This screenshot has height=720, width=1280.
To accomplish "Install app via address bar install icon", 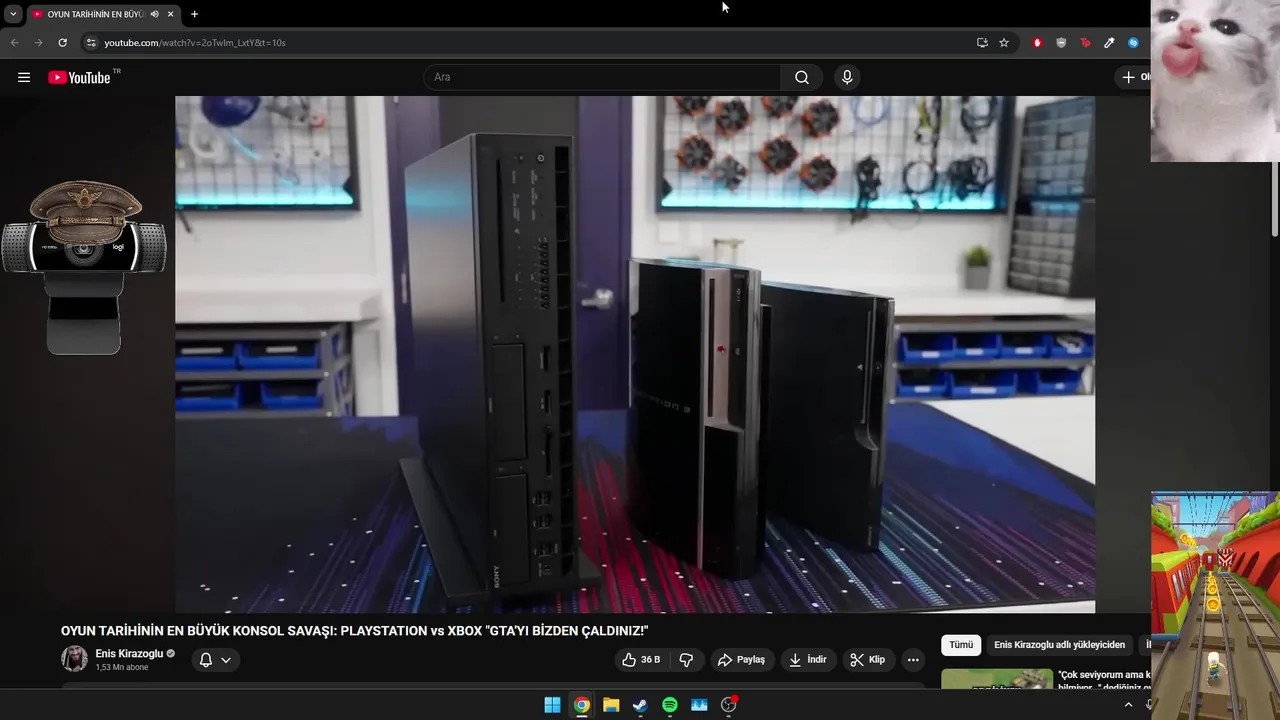I will [982, 43].
